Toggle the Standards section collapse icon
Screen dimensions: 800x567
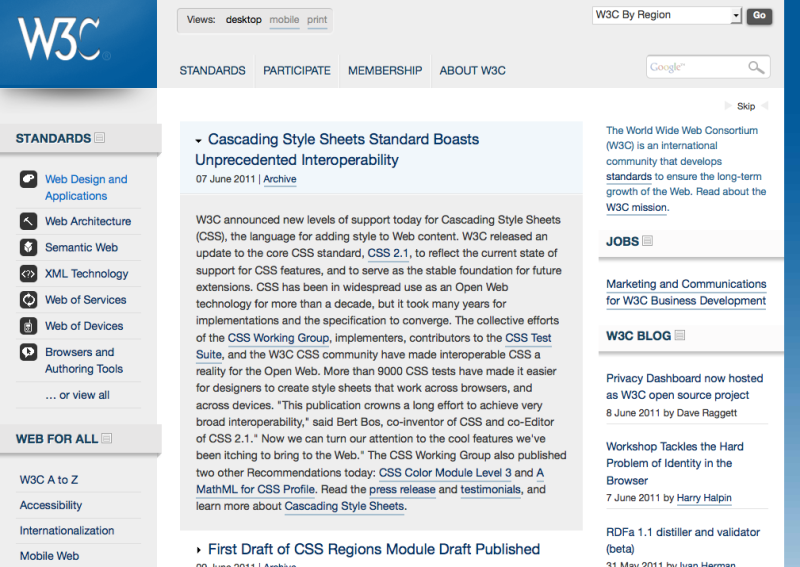100,138
